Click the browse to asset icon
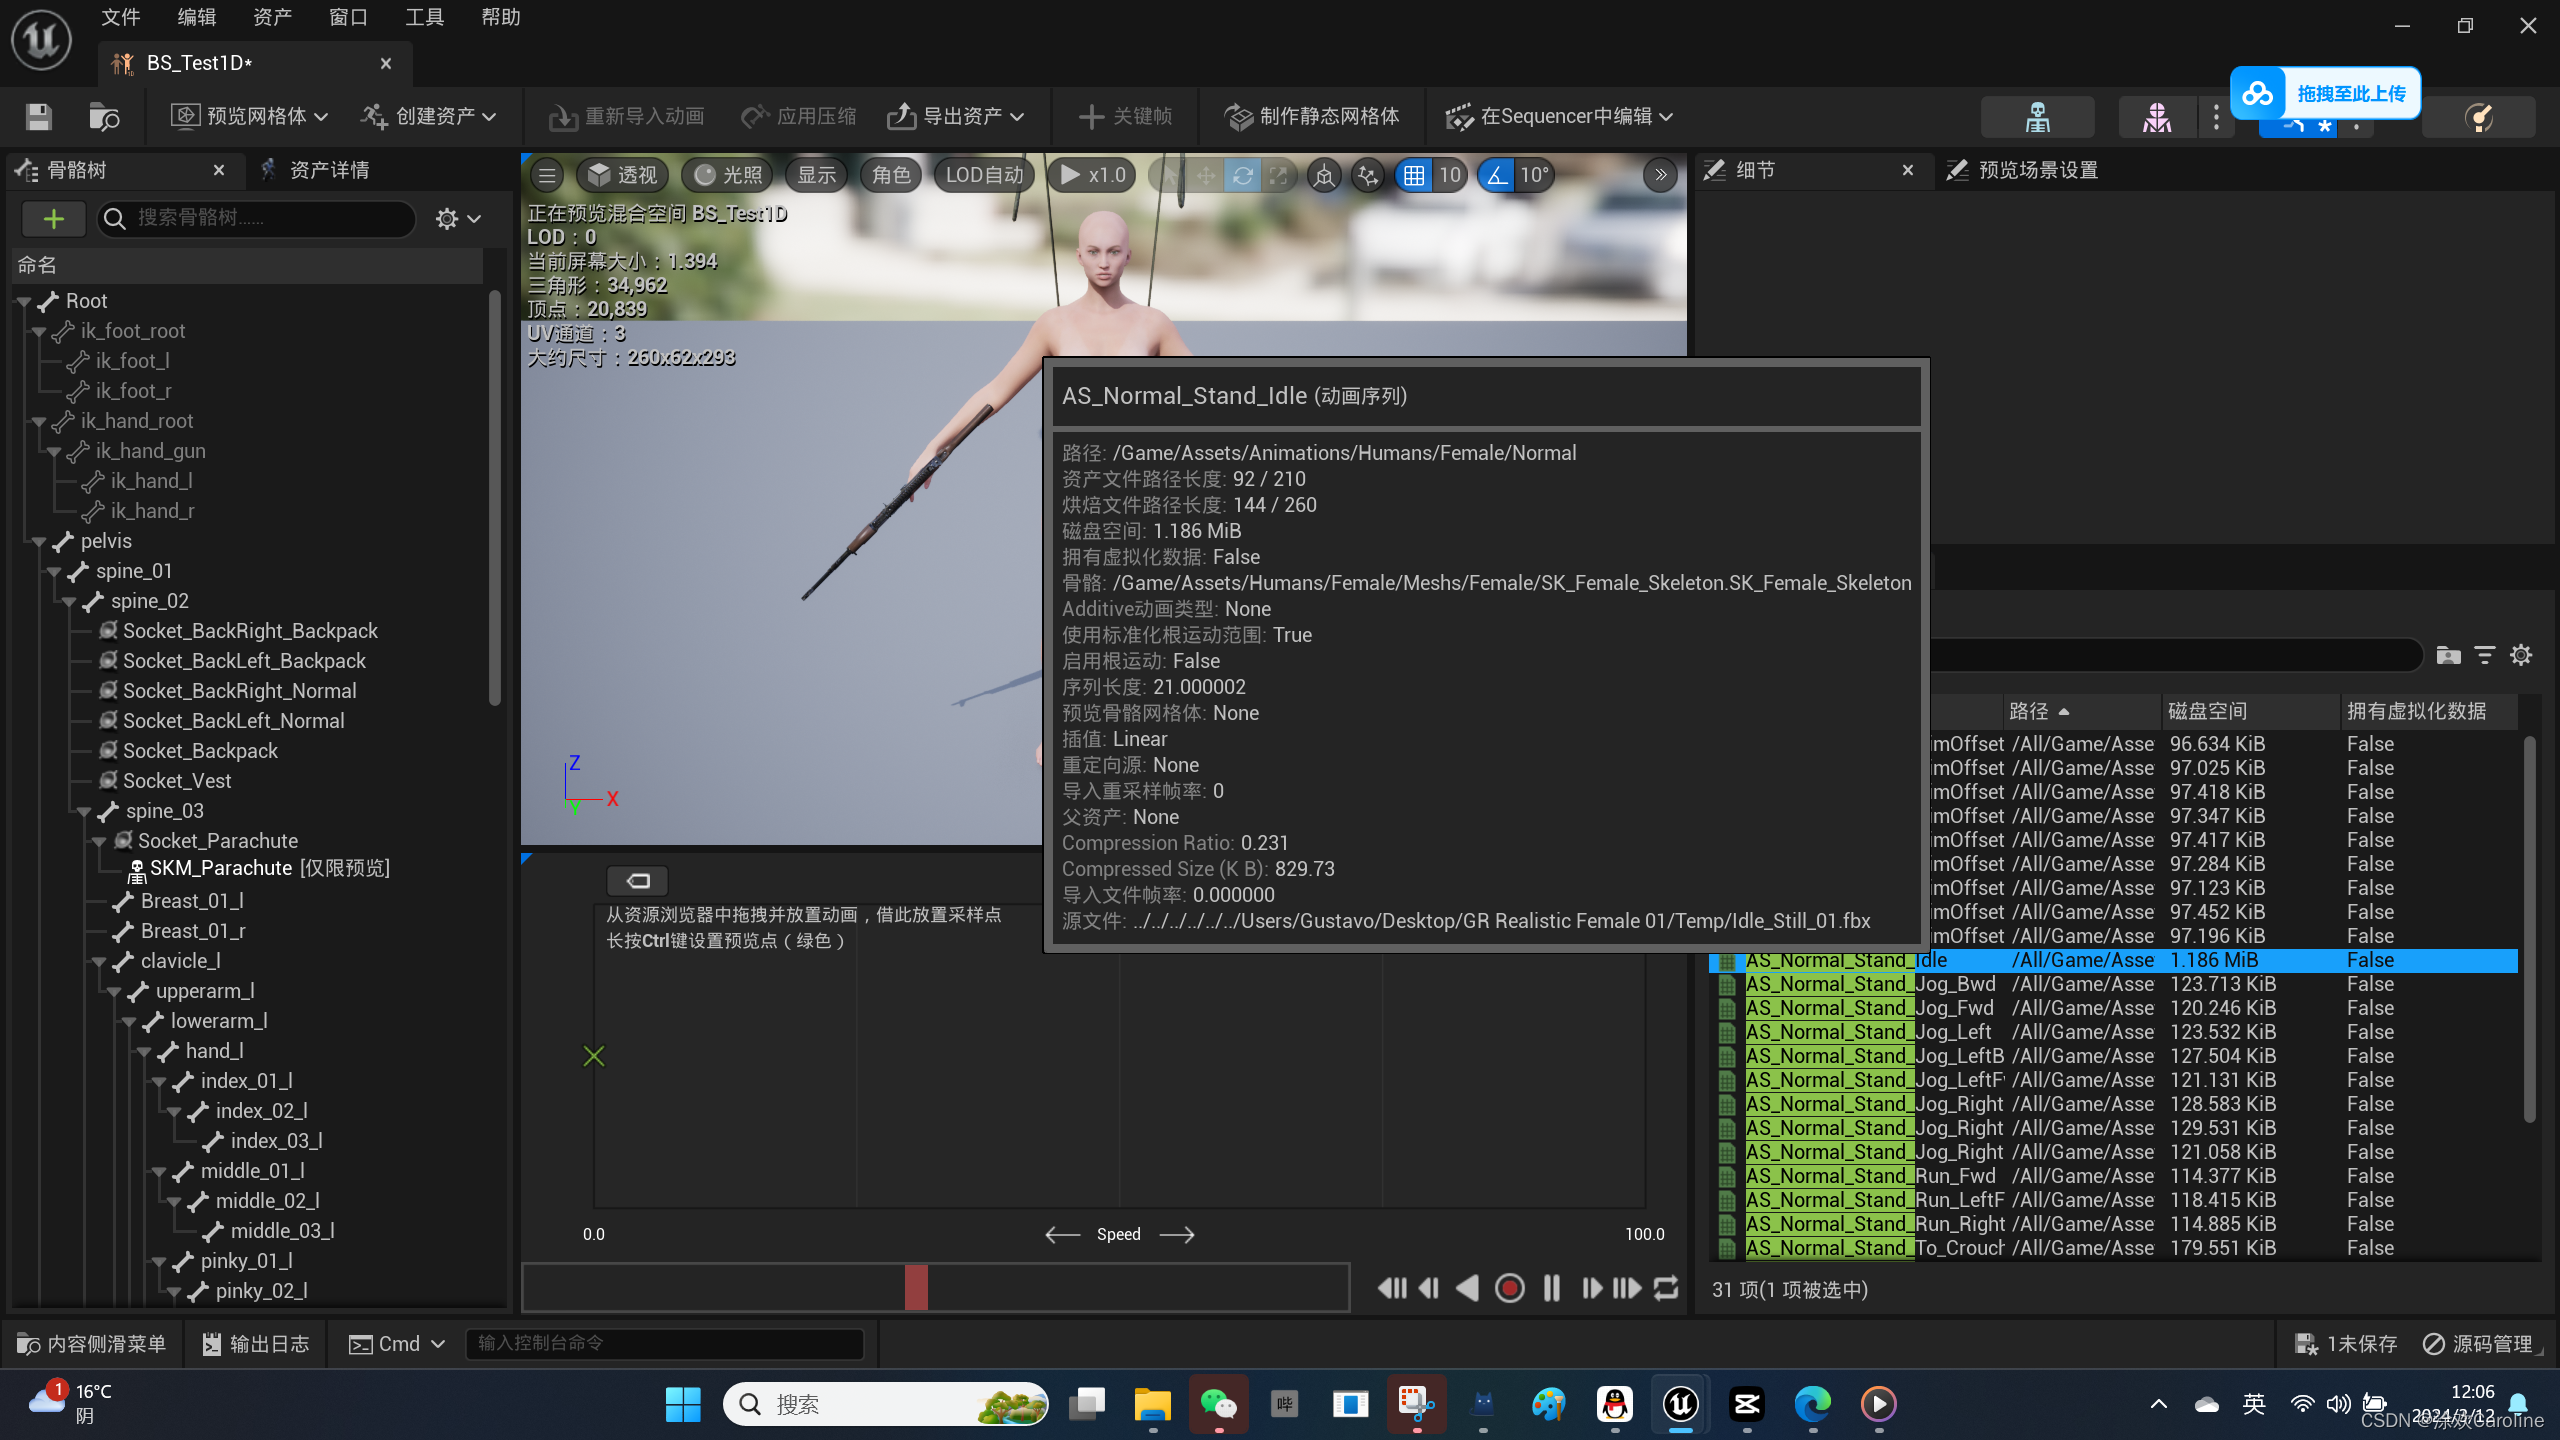The image size is (2560, 1440). tap(104, 117)
